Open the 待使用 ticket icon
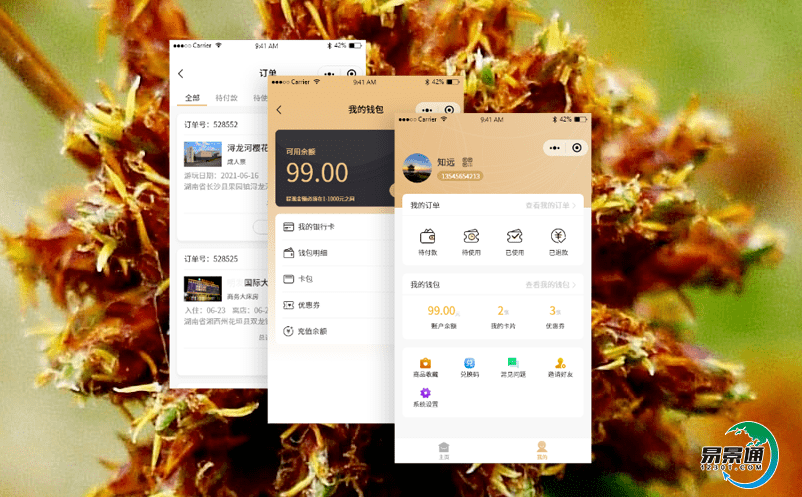The width and height of the screenshot is (802, 497). (471, 236)
